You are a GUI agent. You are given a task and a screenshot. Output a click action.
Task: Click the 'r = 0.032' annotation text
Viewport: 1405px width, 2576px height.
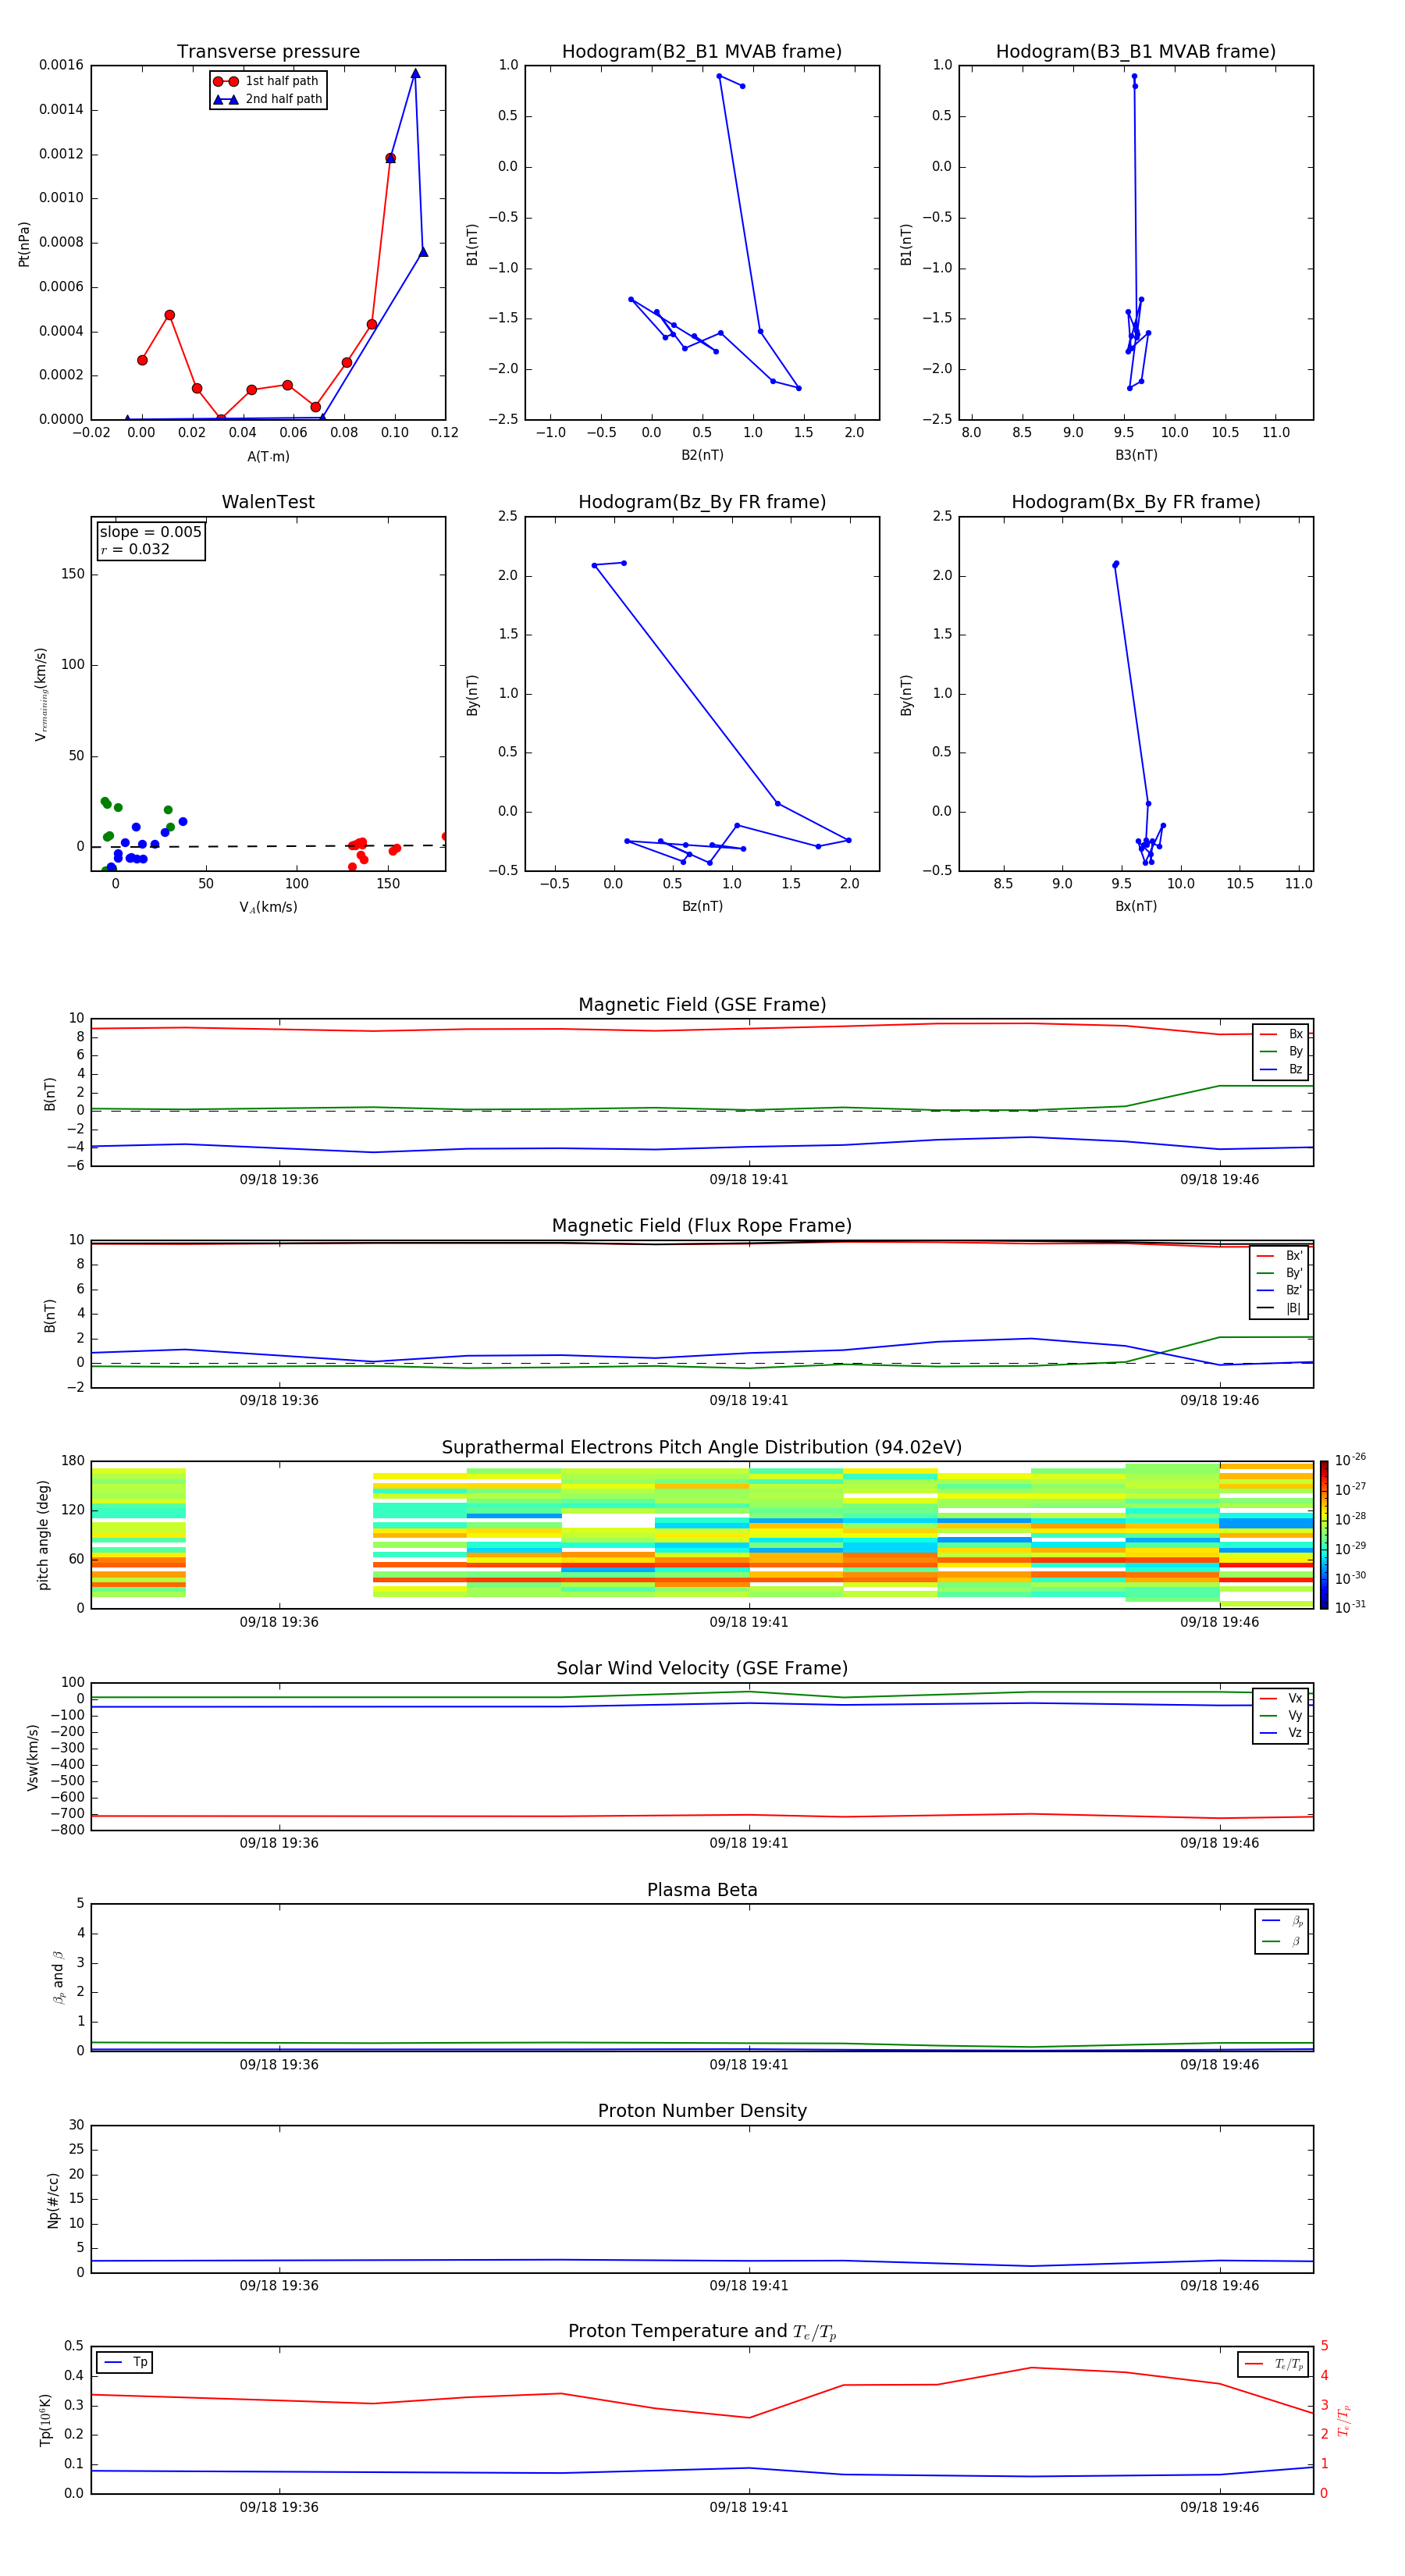tap(135, 549)
